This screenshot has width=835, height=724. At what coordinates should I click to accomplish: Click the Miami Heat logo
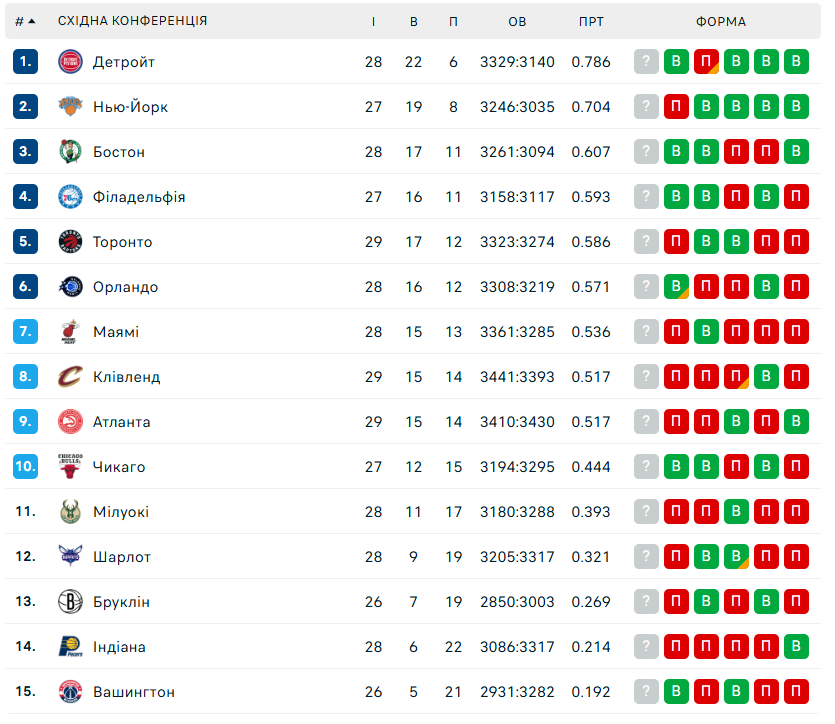(70, 332)
